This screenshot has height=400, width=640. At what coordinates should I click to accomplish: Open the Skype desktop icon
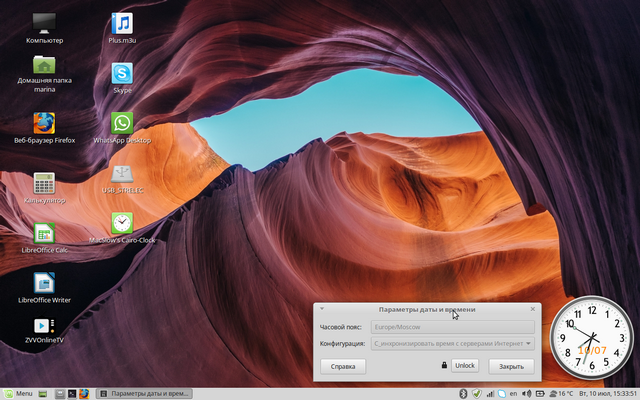click(122, 73)
